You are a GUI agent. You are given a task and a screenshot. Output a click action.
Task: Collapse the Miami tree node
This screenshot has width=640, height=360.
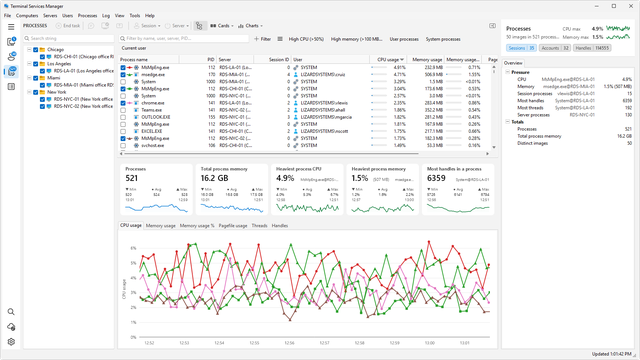(x=29, y=78)
